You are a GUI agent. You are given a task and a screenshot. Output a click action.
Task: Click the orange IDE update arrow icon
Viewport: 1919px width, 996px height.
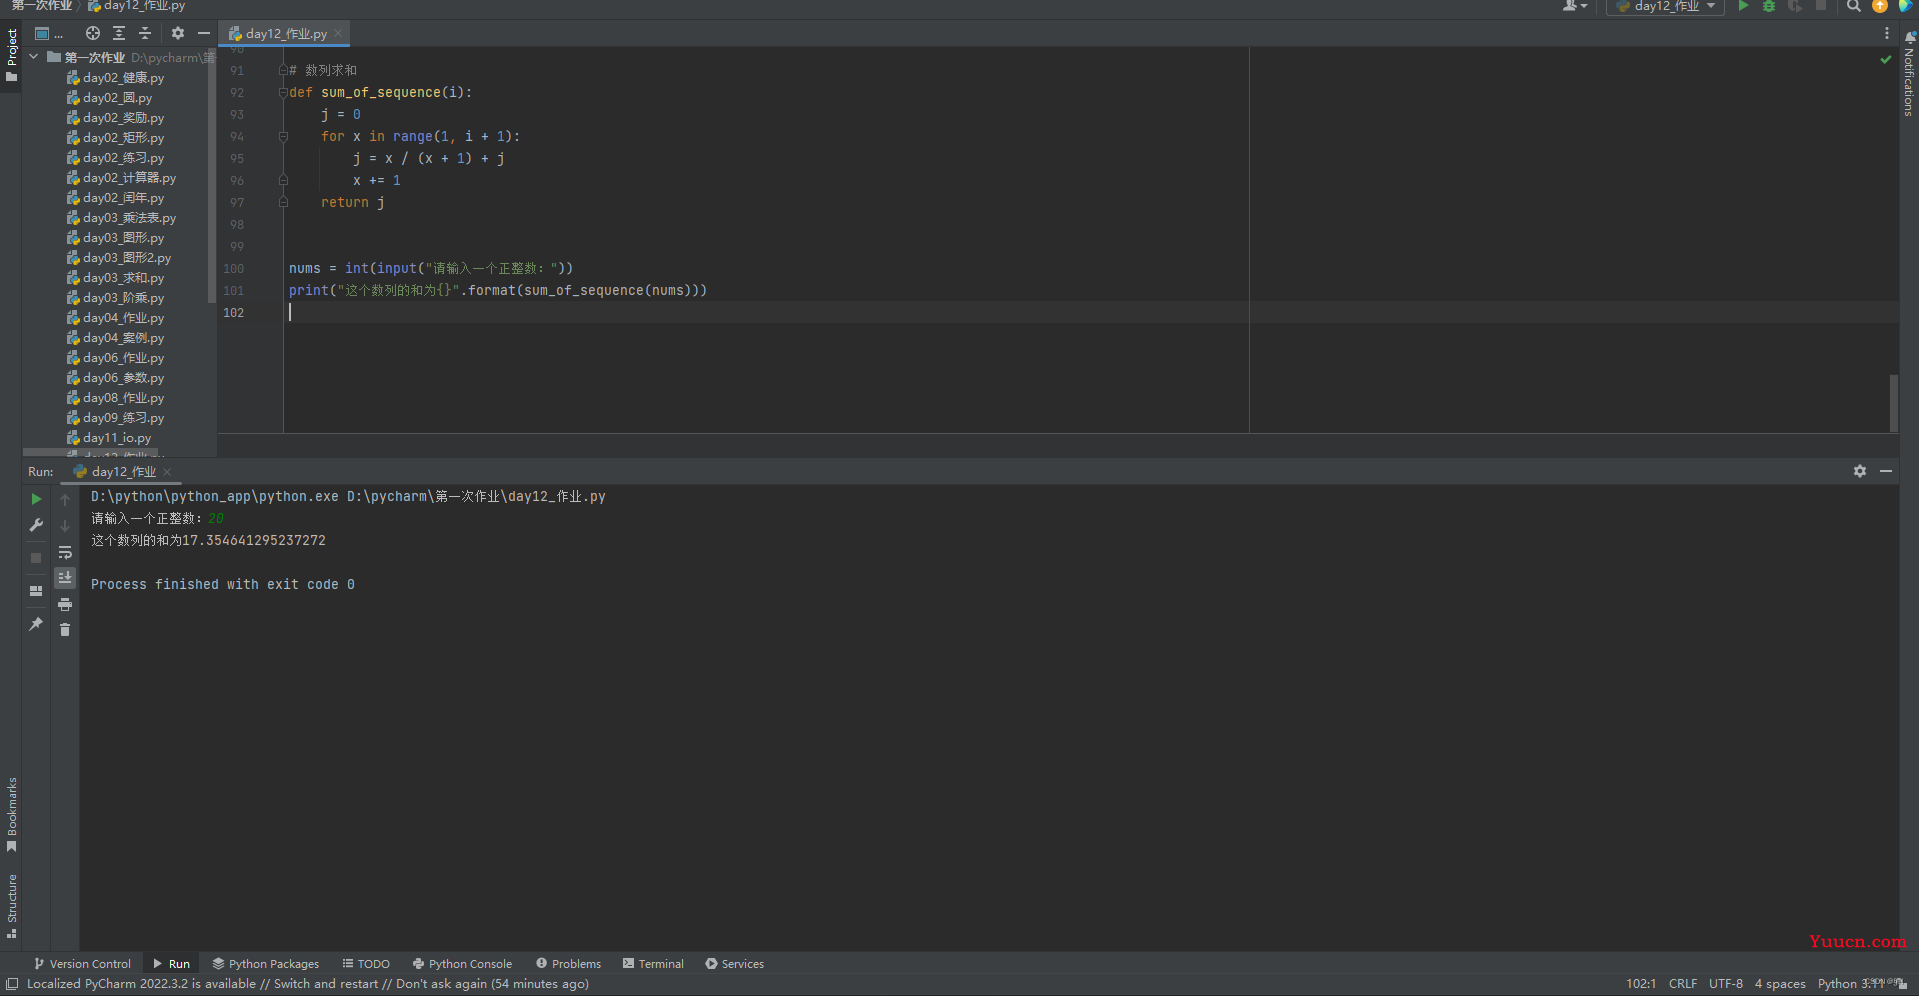(x=1879, y=6)
